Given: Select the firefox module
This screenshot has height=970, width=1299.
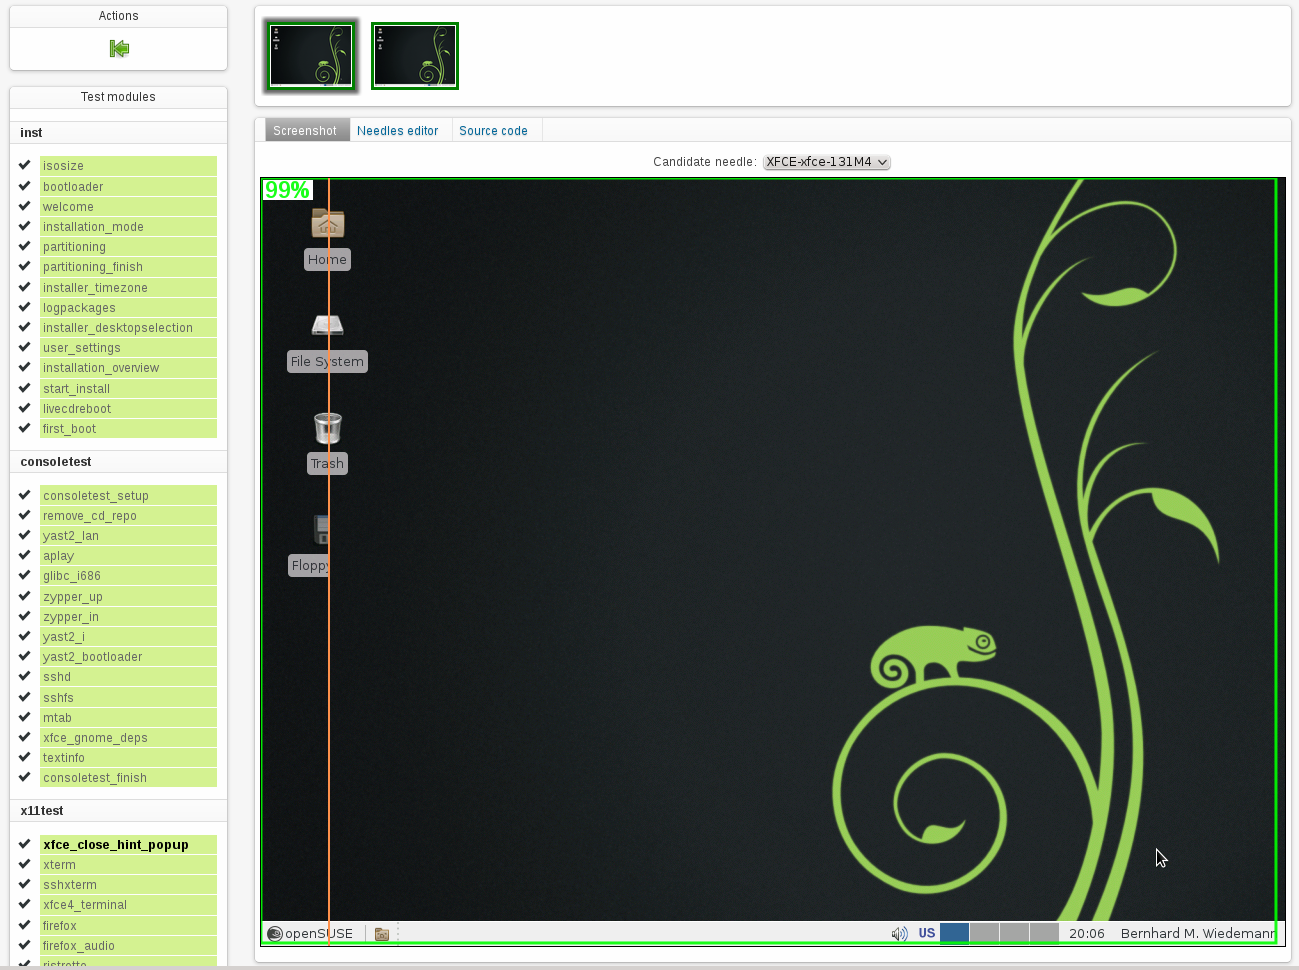Looking at the screenshot, I should coord(128,926).
